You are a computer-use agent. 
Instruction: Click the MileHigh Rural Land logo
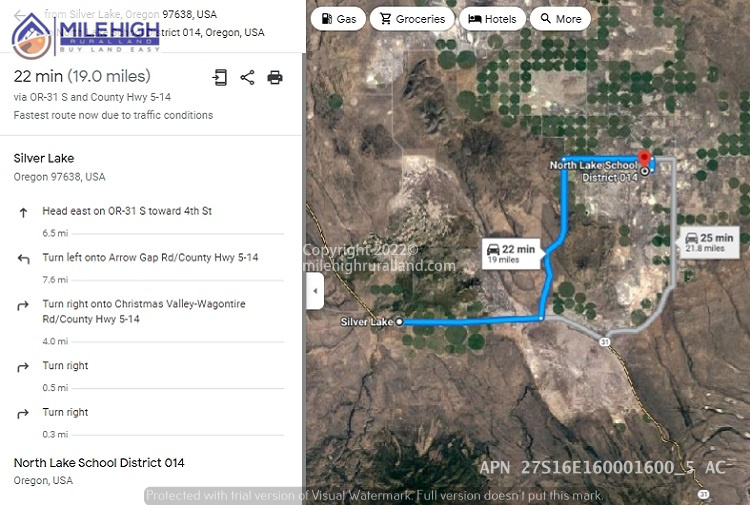tap(85, 35)
